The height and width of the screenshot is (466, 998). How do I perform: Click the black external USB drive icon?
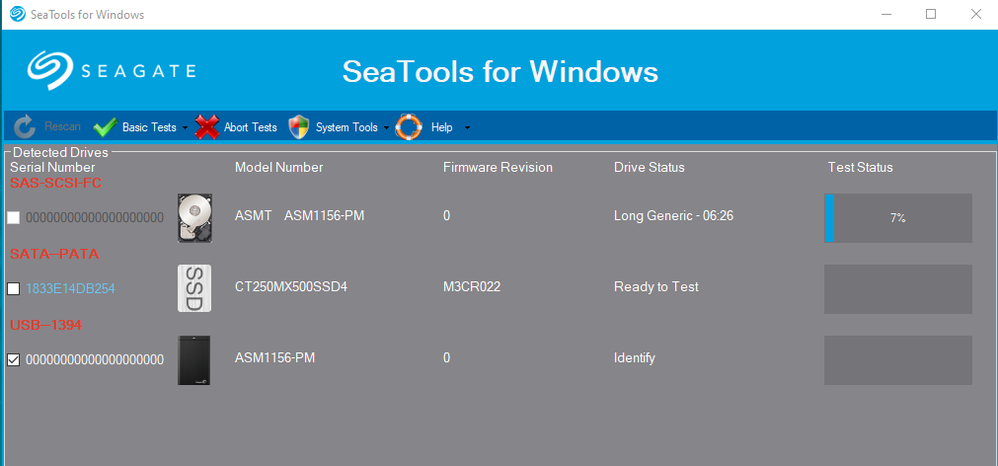tap(195, 360)
